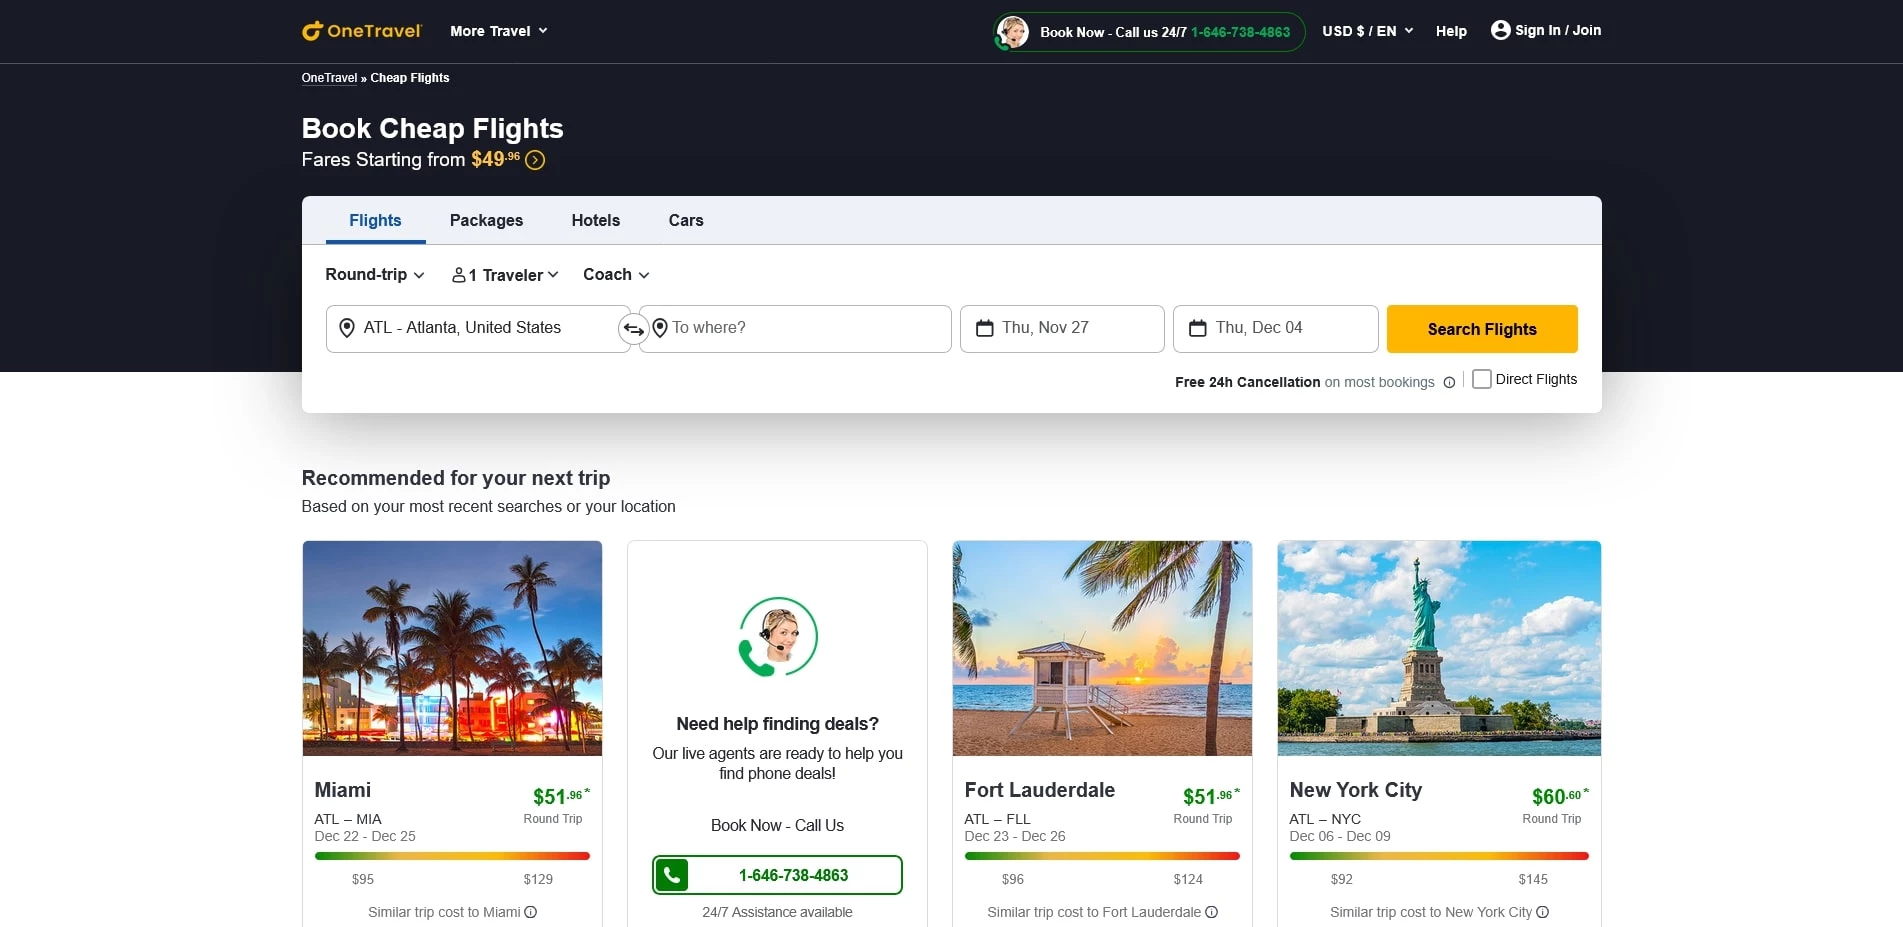Open the More Travel menu
Screen dimensions: 1903x927
pos(497,30)
